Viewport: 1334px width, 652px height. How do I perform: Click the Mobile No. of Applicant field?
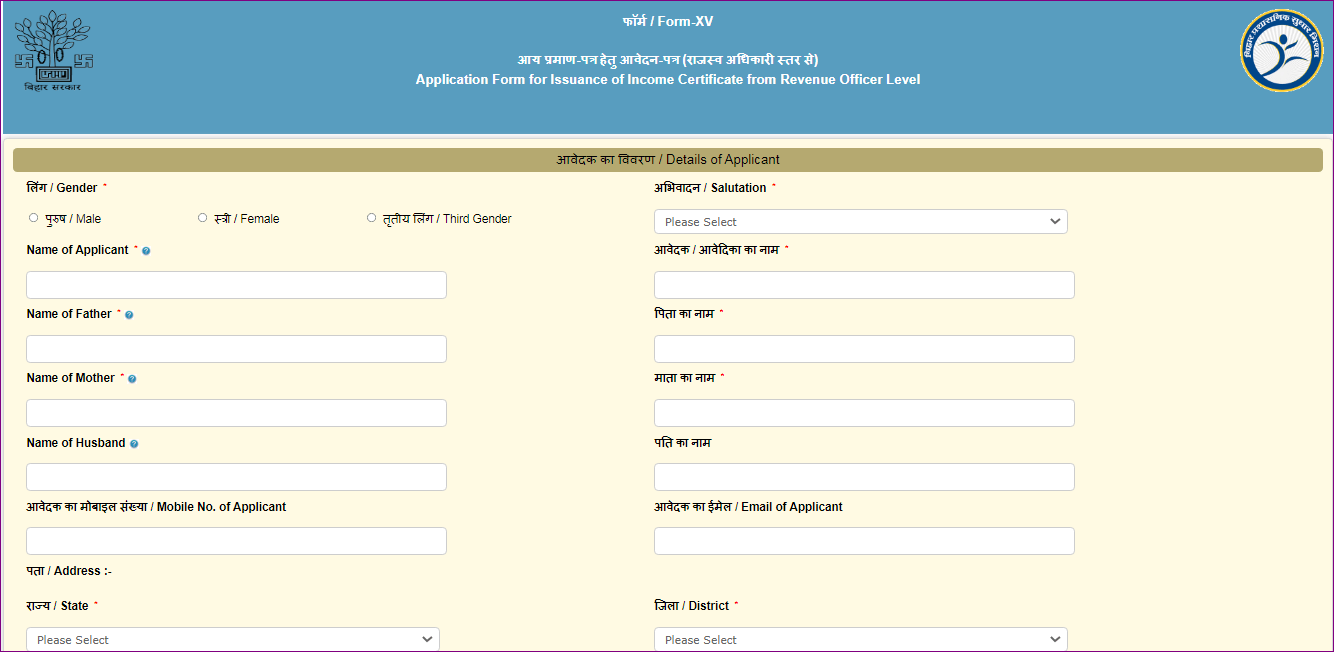(235, 540)
